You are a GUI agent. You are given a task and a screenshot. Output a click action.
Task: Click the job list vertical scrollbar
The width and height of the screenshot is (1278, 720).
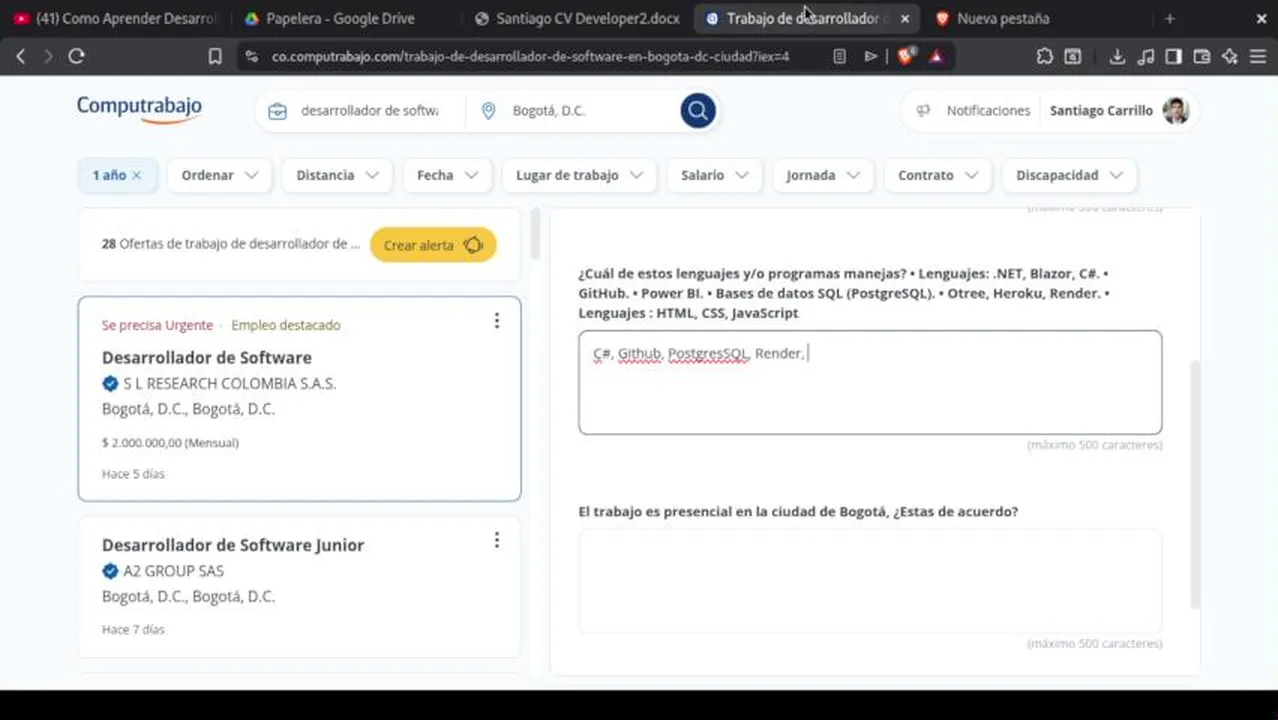535,233
